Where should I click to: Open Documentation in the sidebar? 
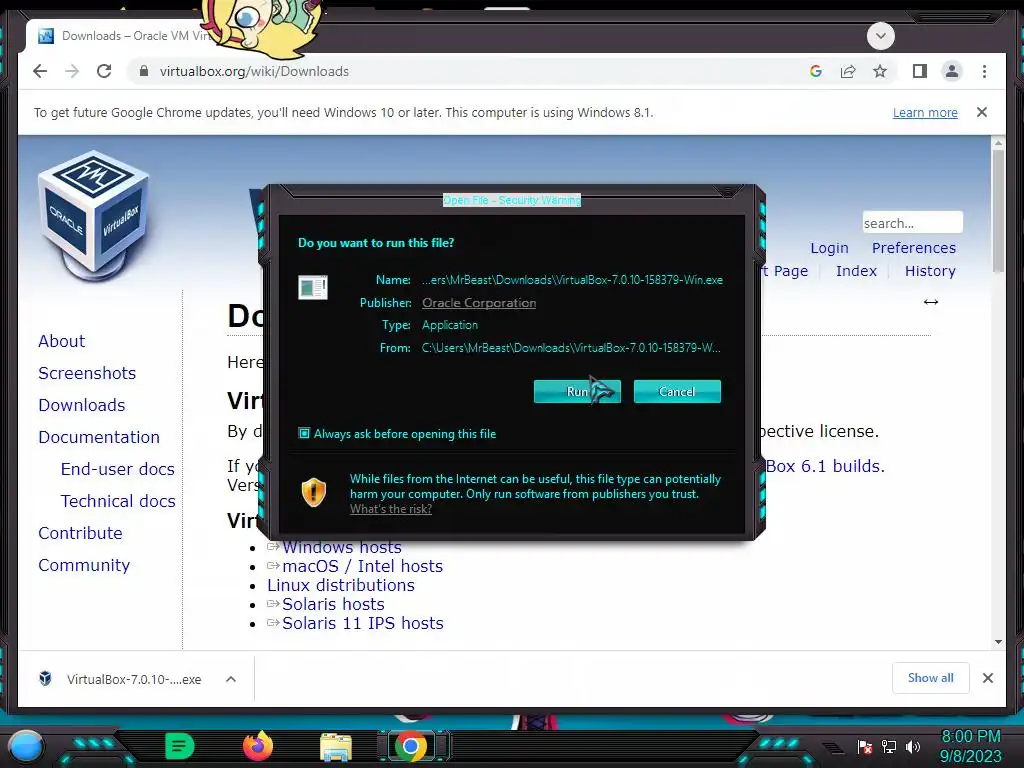click(x=99, y=437)
